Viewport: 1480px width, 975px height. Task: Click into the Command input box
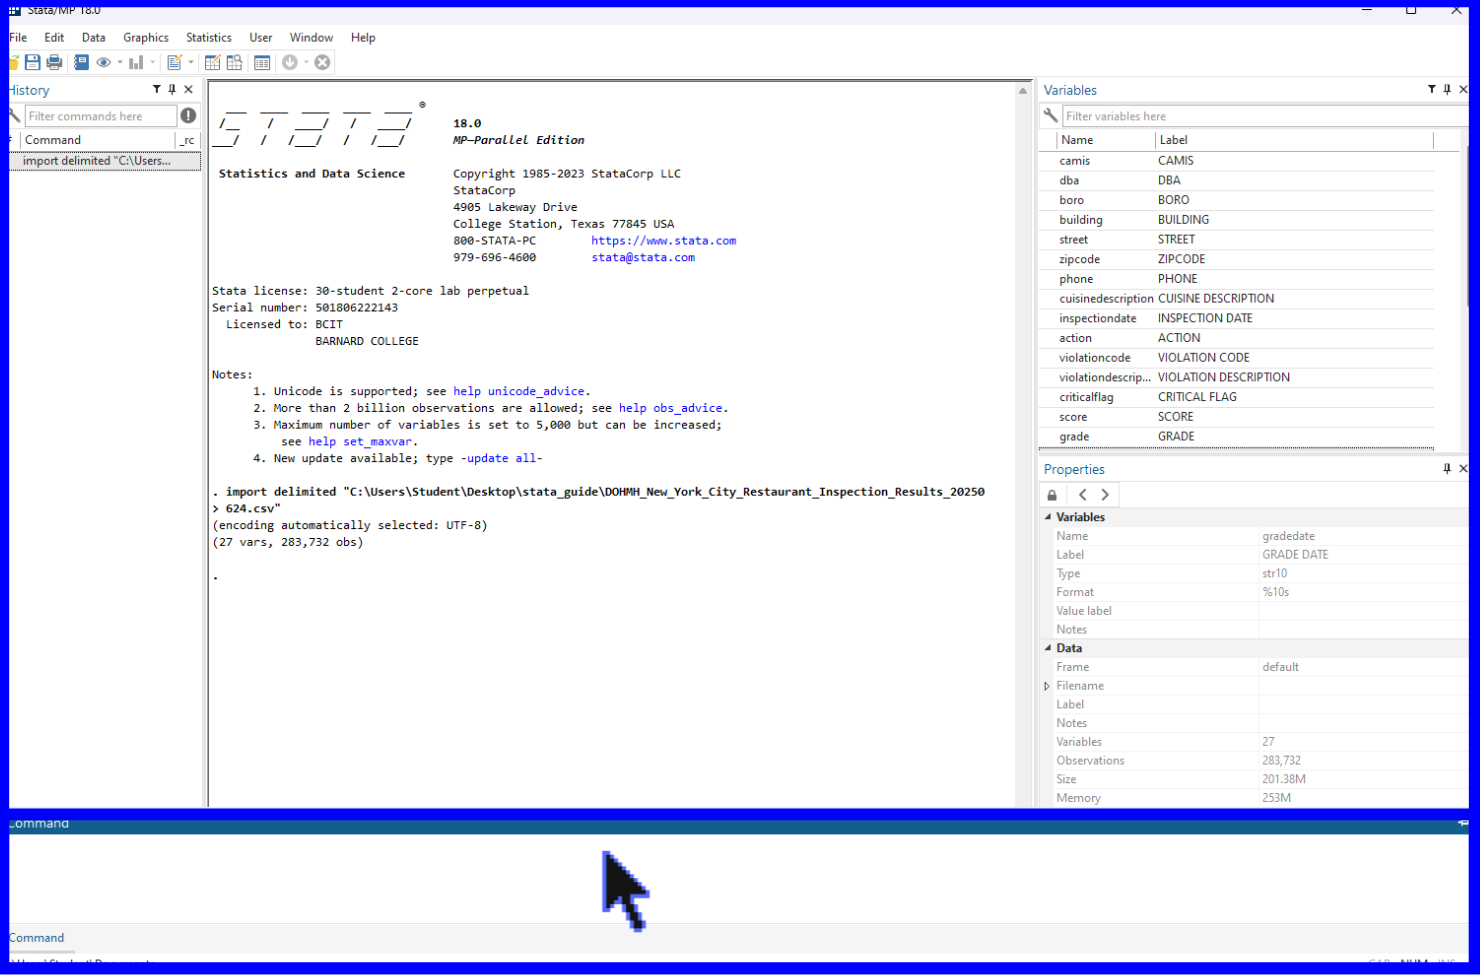click(738, 879)
